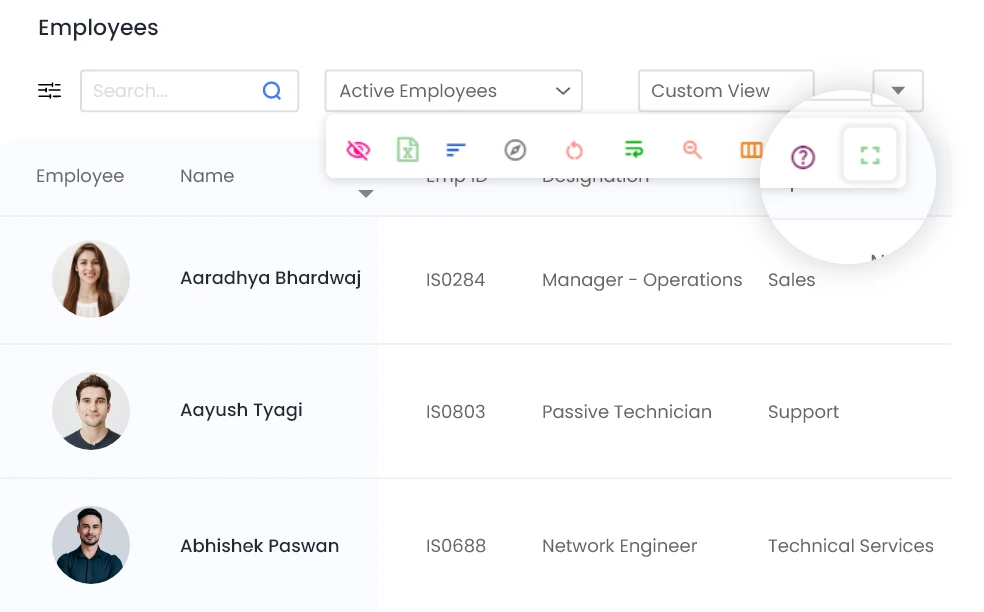Click the blue sort lines icon
This screenshot has width=984, height=612.
coord(456,150)
